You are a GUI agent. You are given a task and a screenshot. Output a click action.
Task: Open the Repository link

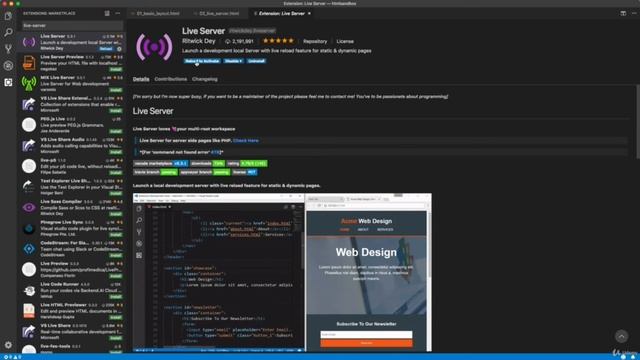click(315, 41)
